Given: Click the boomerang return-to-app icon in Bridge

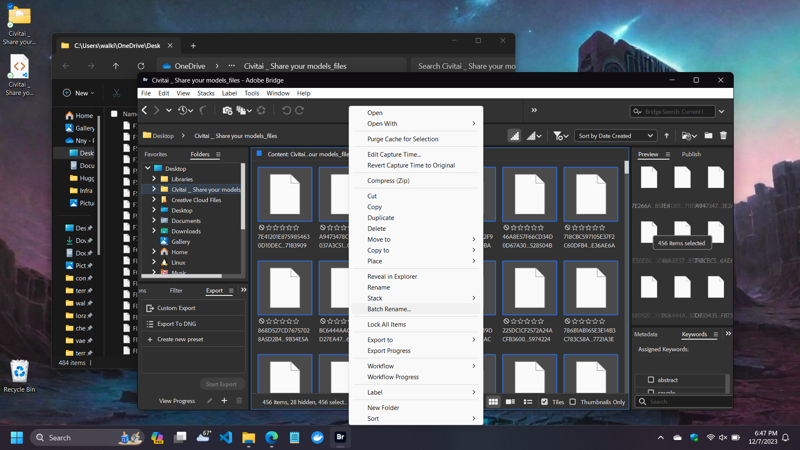Looking at the screenshot, I should coord(203,110).
